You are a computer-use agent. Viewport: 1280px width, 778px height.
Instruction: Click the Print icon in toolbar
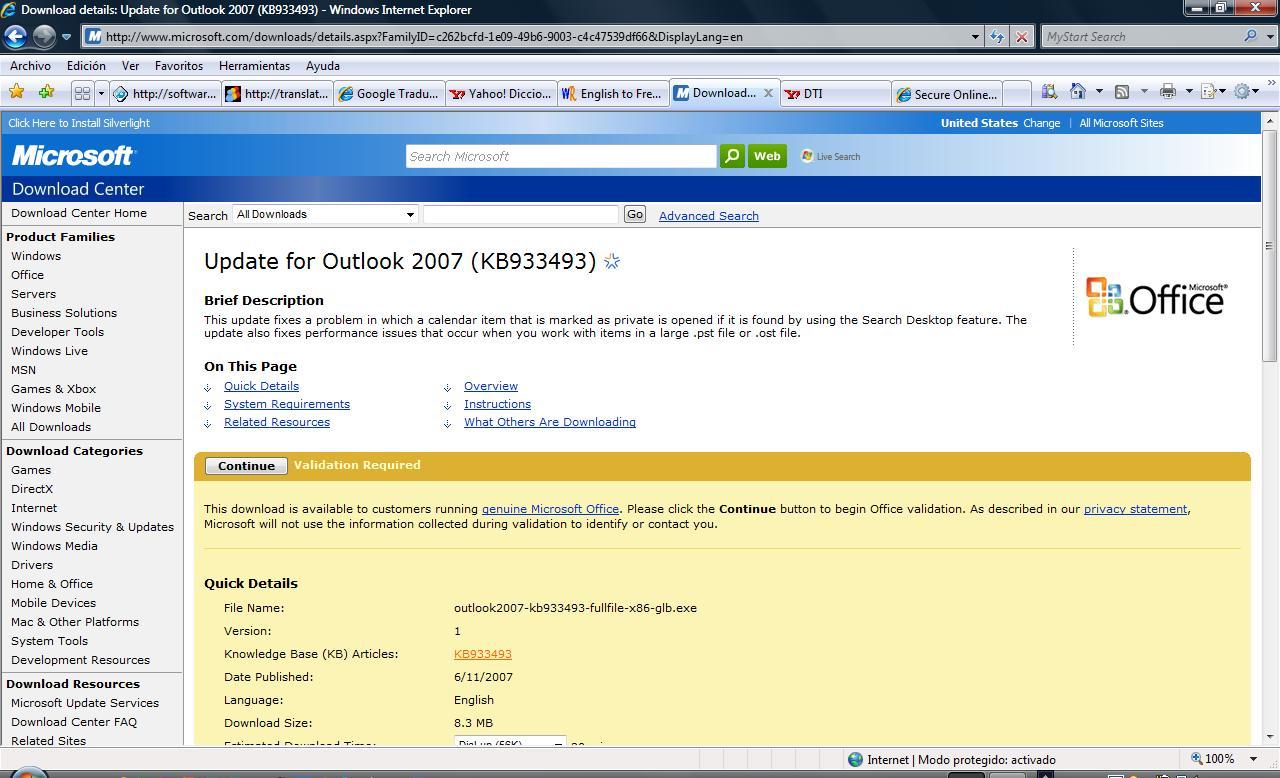[x=1167, y=92]
